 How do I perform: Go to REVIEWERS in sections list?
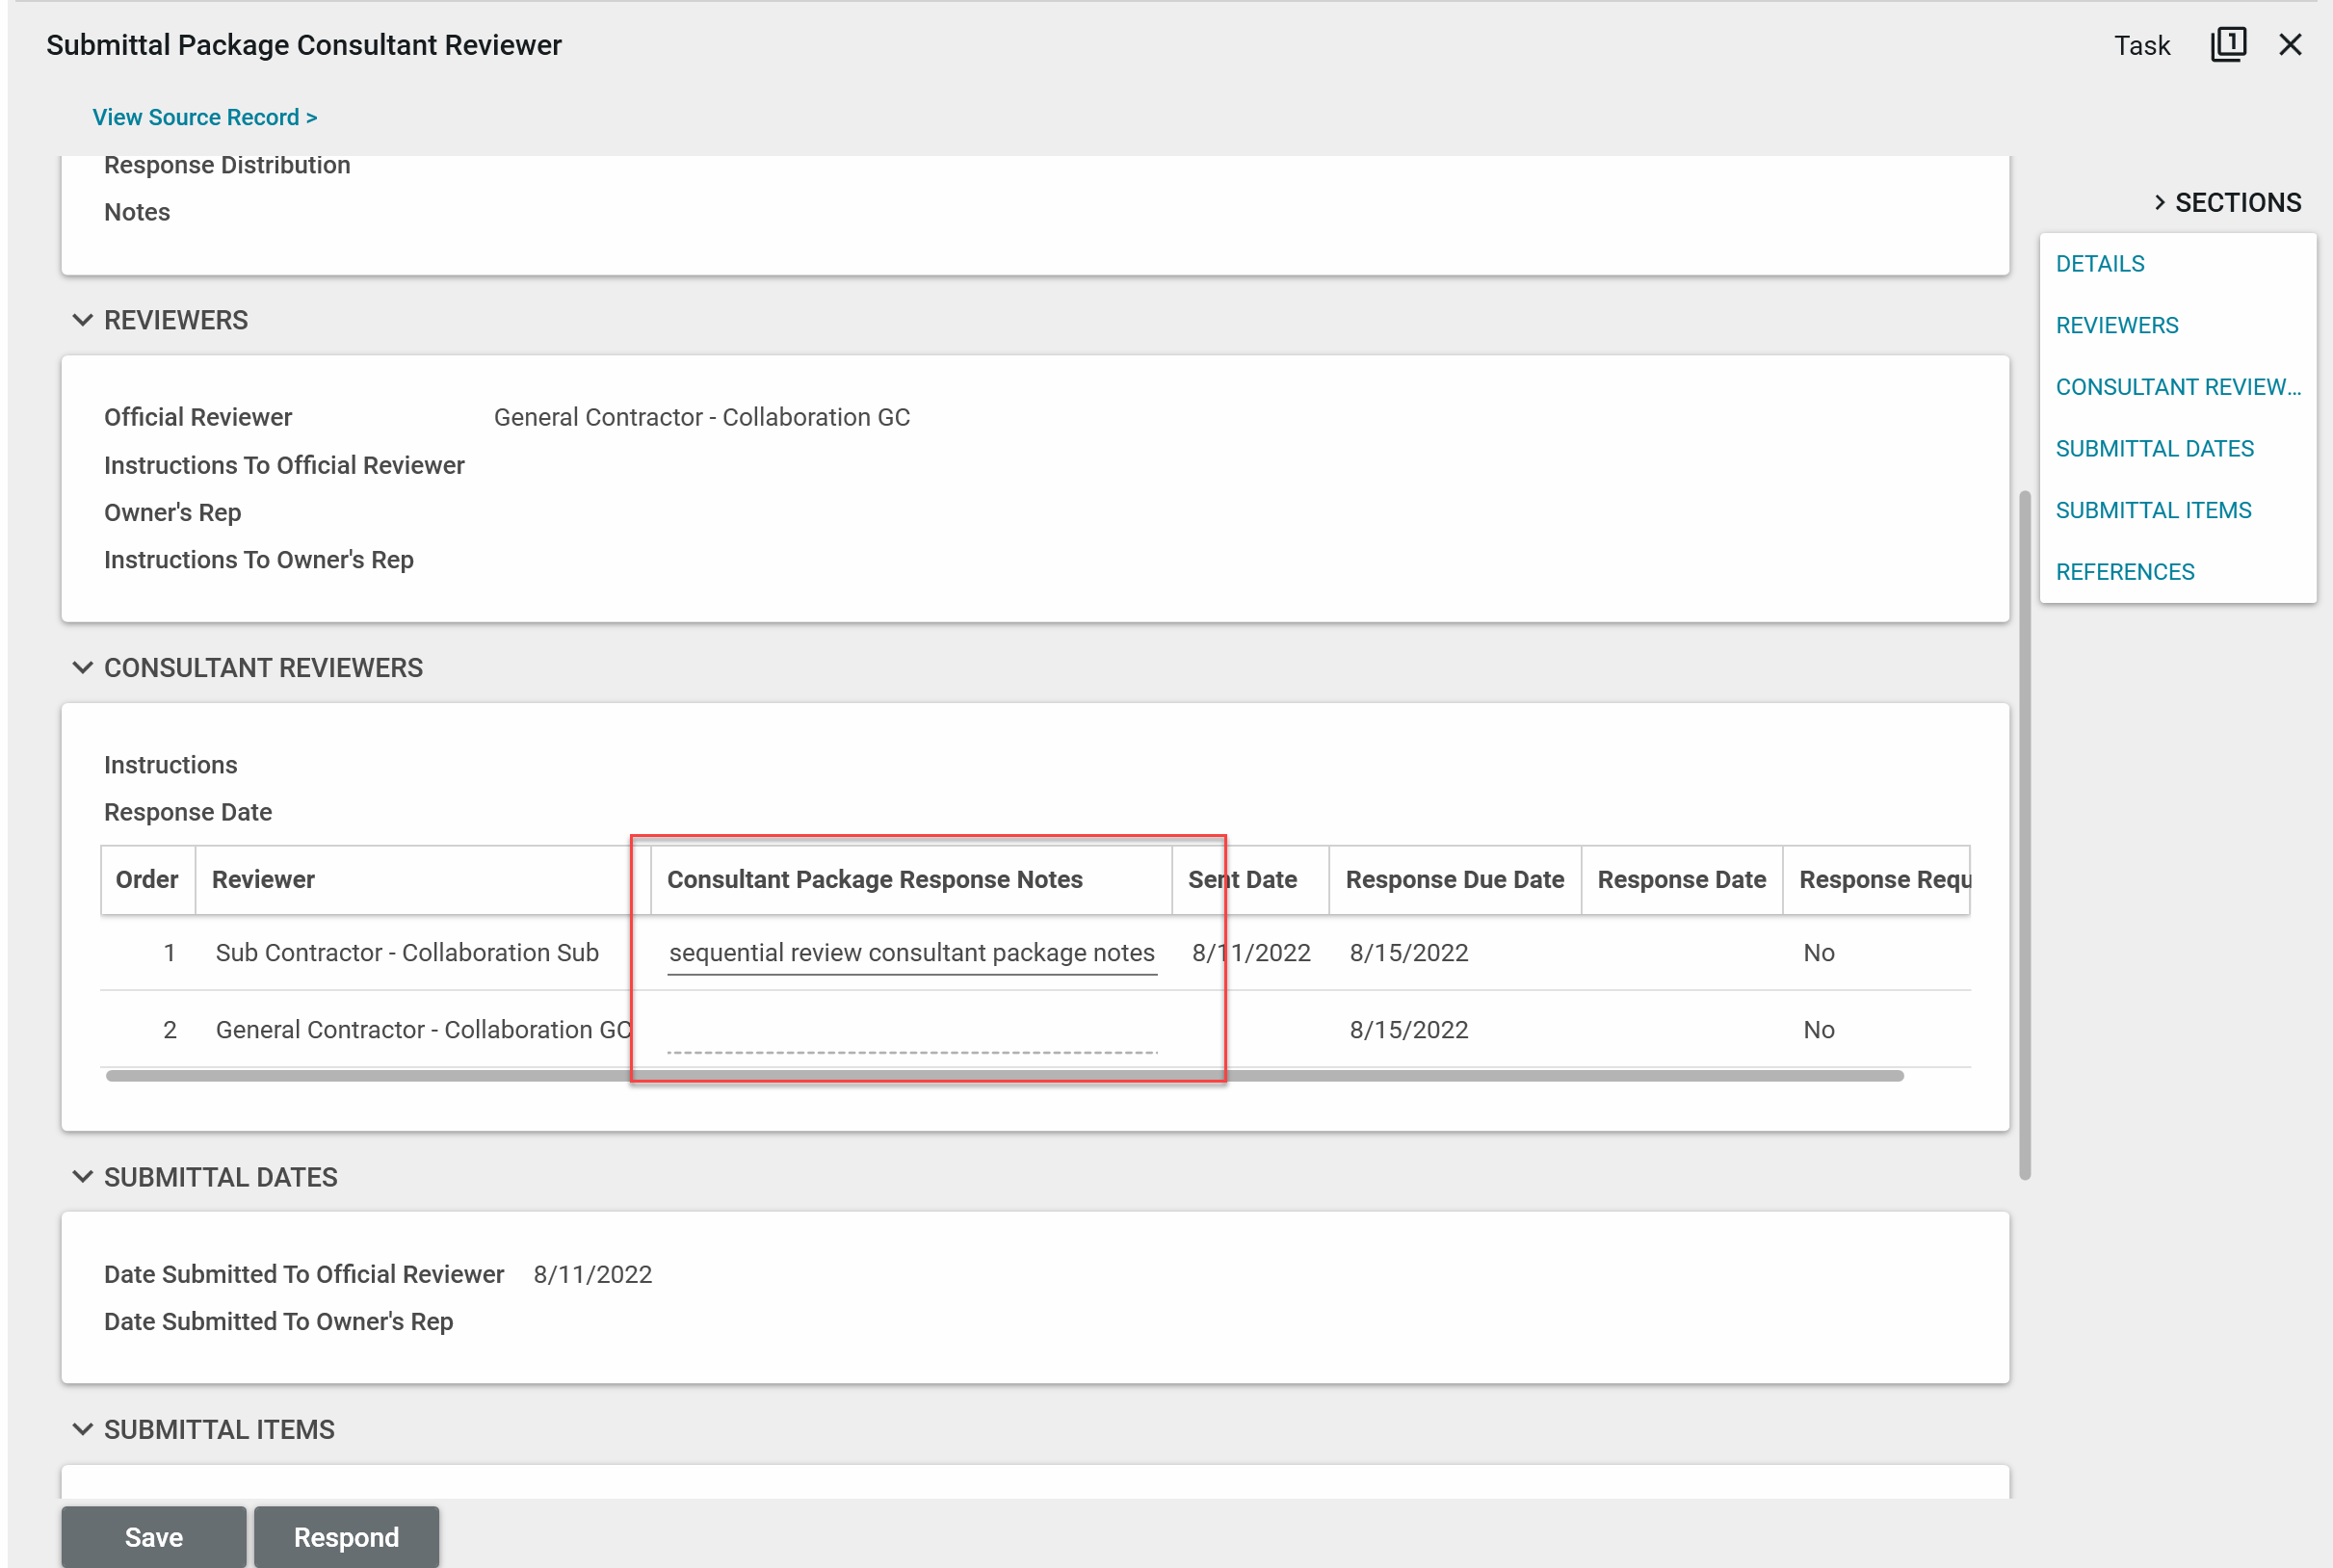2116,325
